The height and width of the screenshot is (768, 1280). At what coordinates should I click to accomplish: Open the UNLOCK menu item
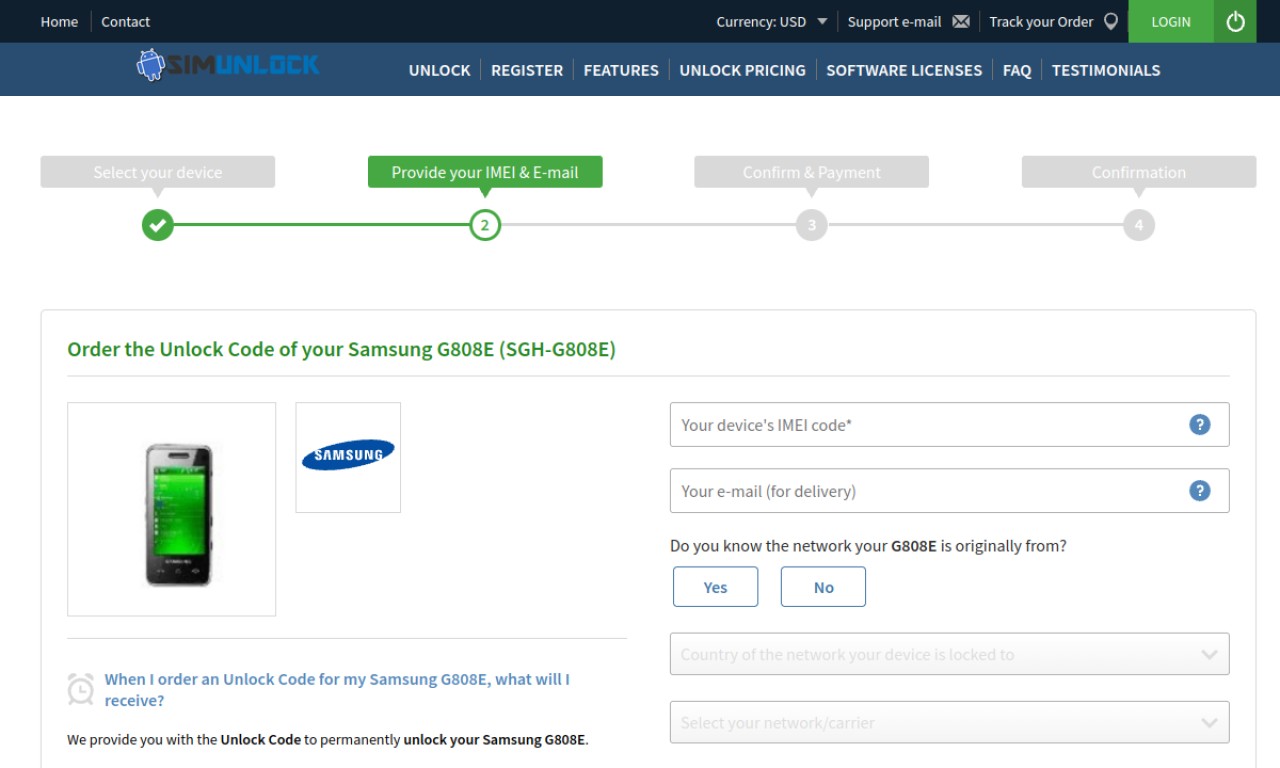point(439,70)
